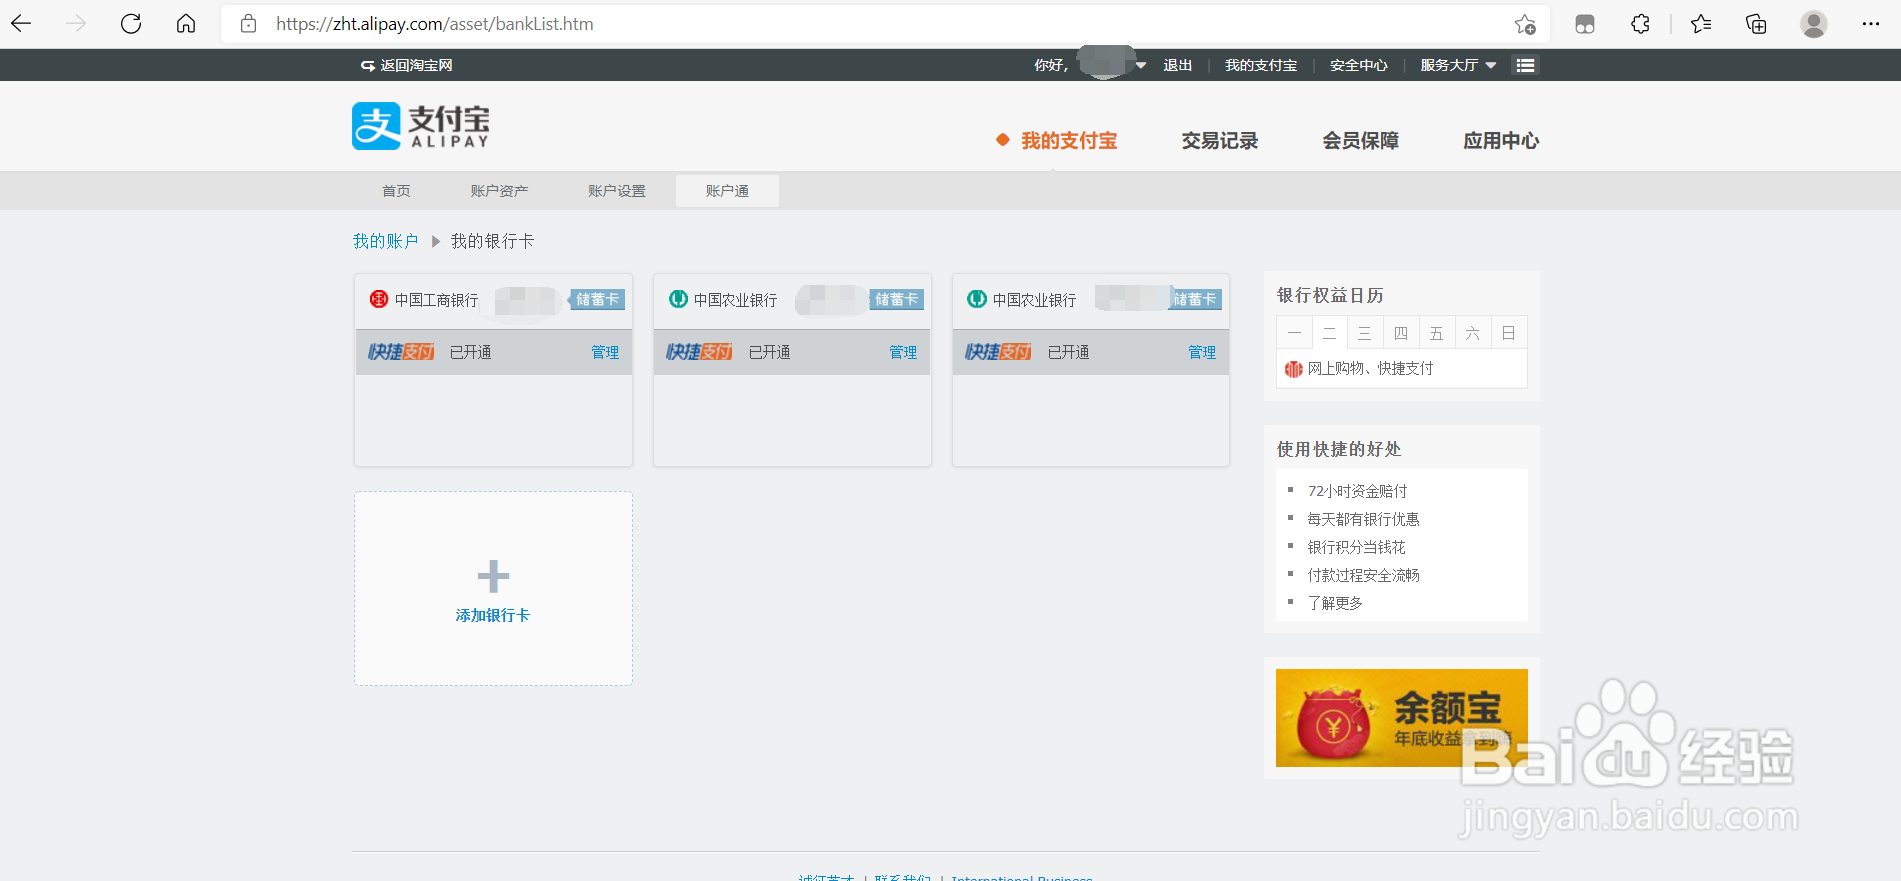Click 我的账户 breadcrumb link
The image size is (1901, 881).
(x=385, y=241)
